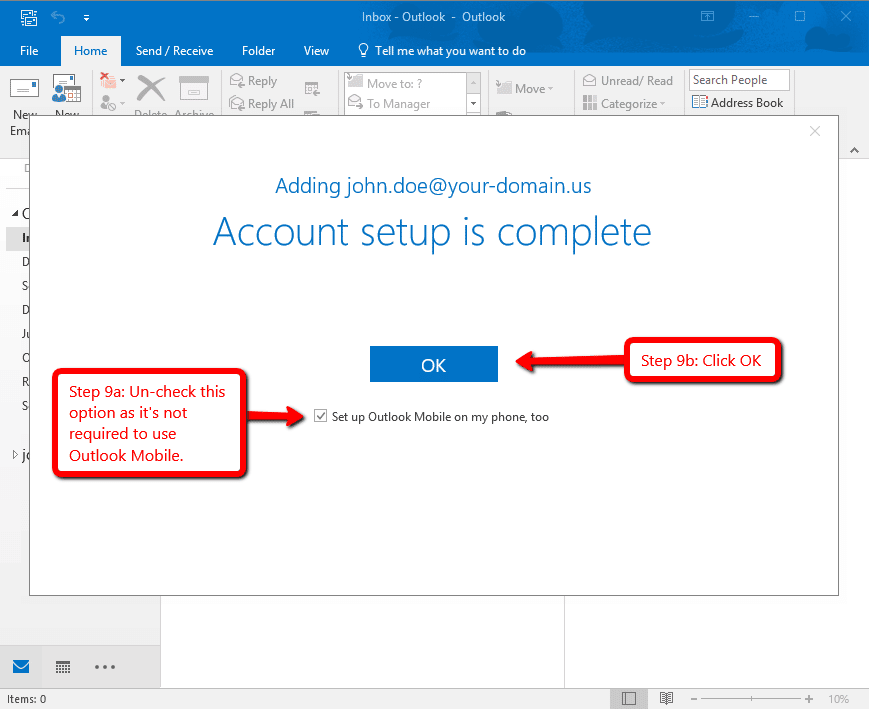This screenshot has height=709, width=869.
Task: Click the Search People field
Action: 739,80
